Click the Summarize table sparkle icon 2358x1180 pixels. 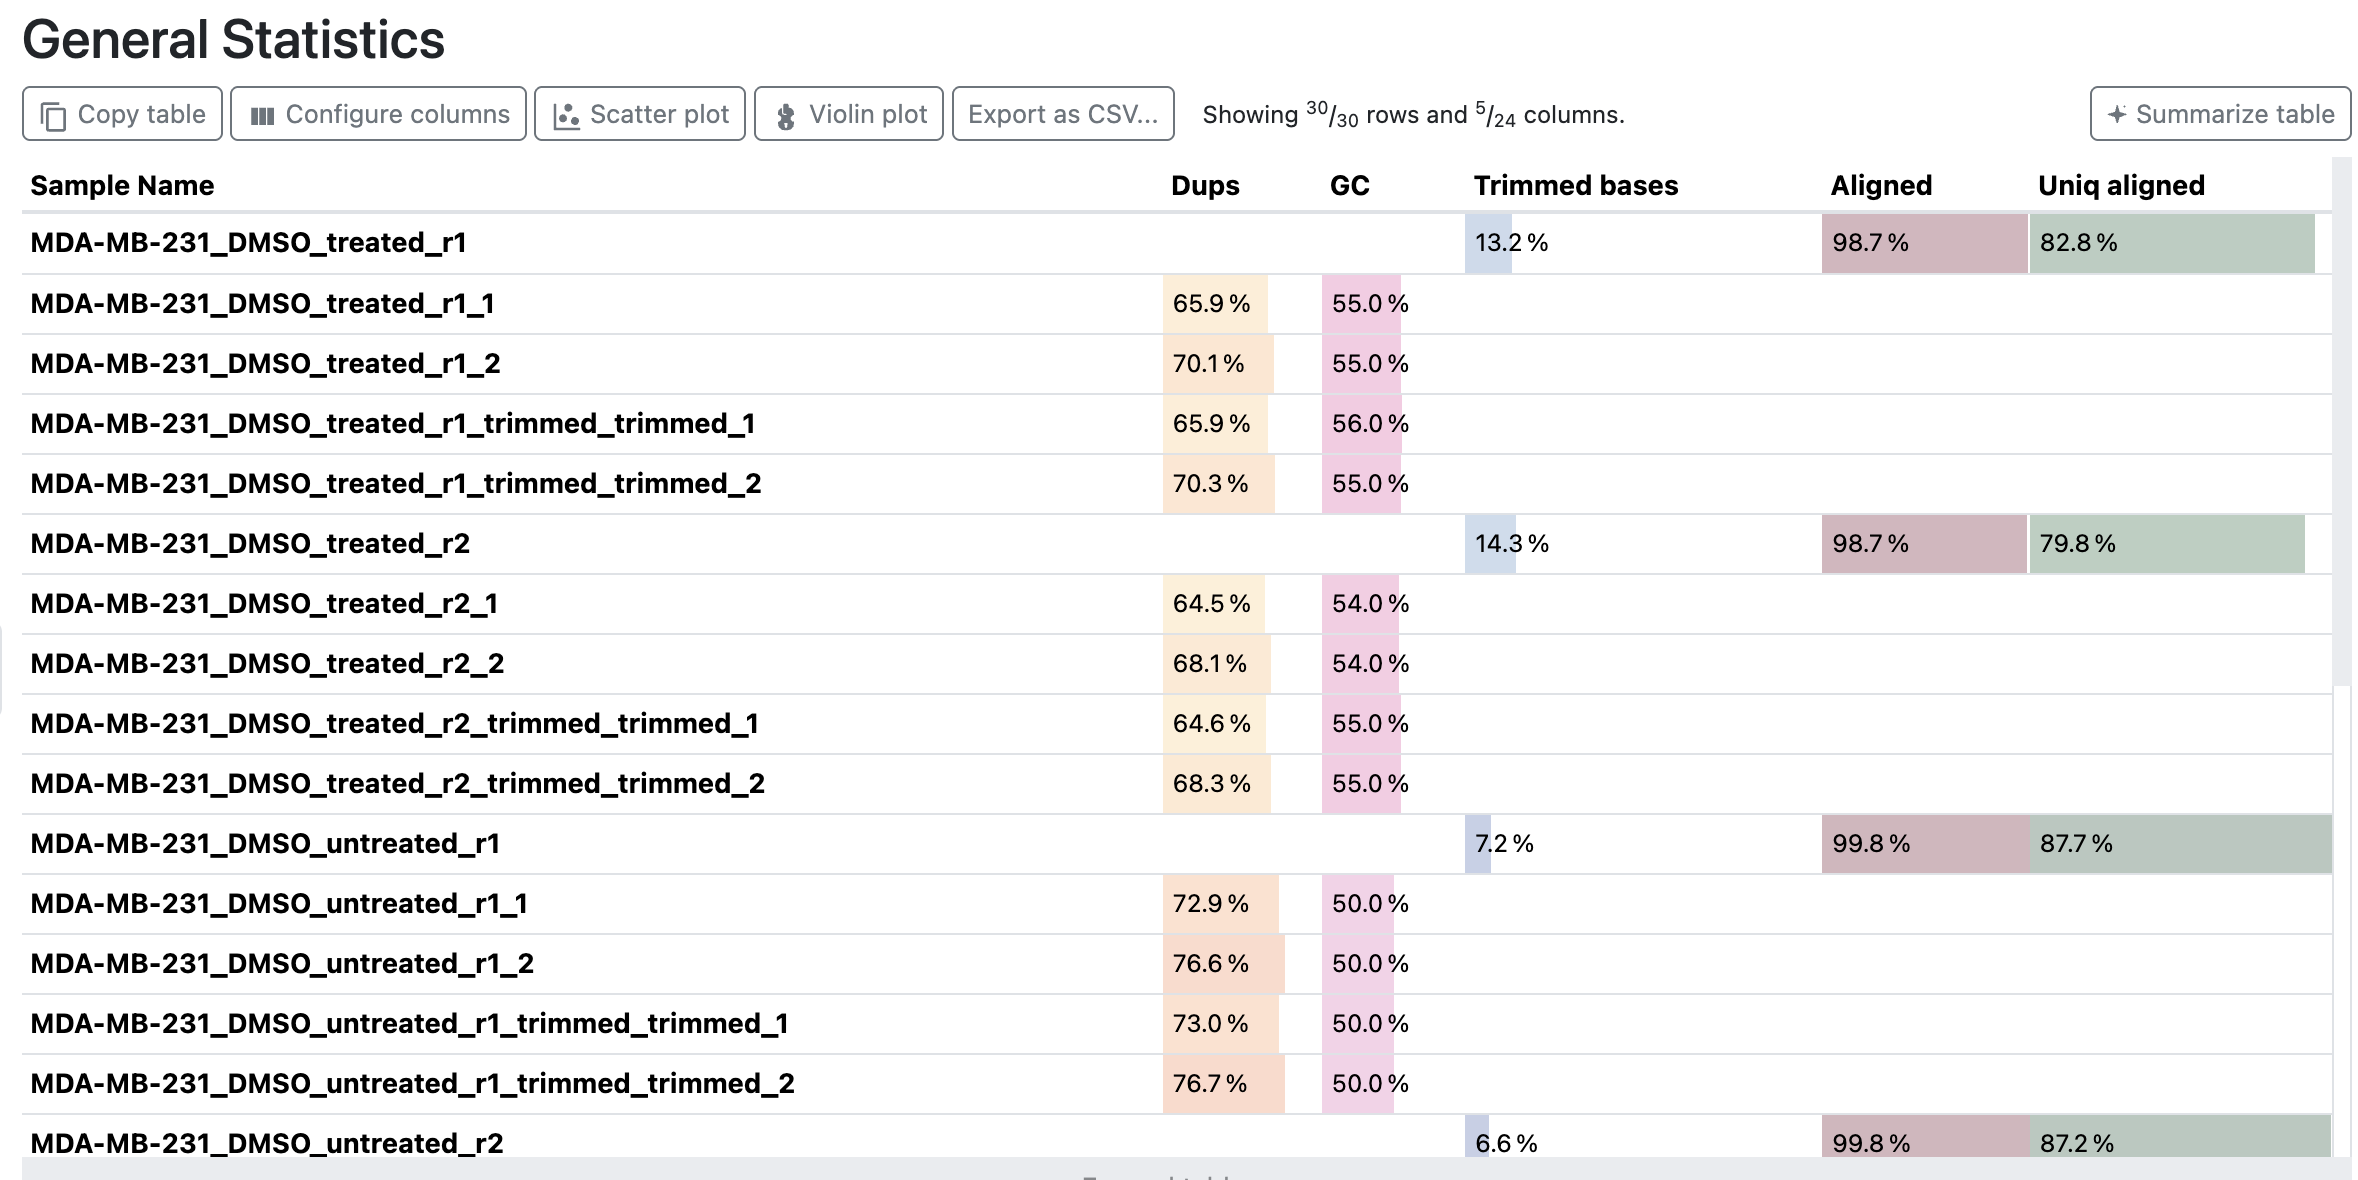(x=2116, y=114)
